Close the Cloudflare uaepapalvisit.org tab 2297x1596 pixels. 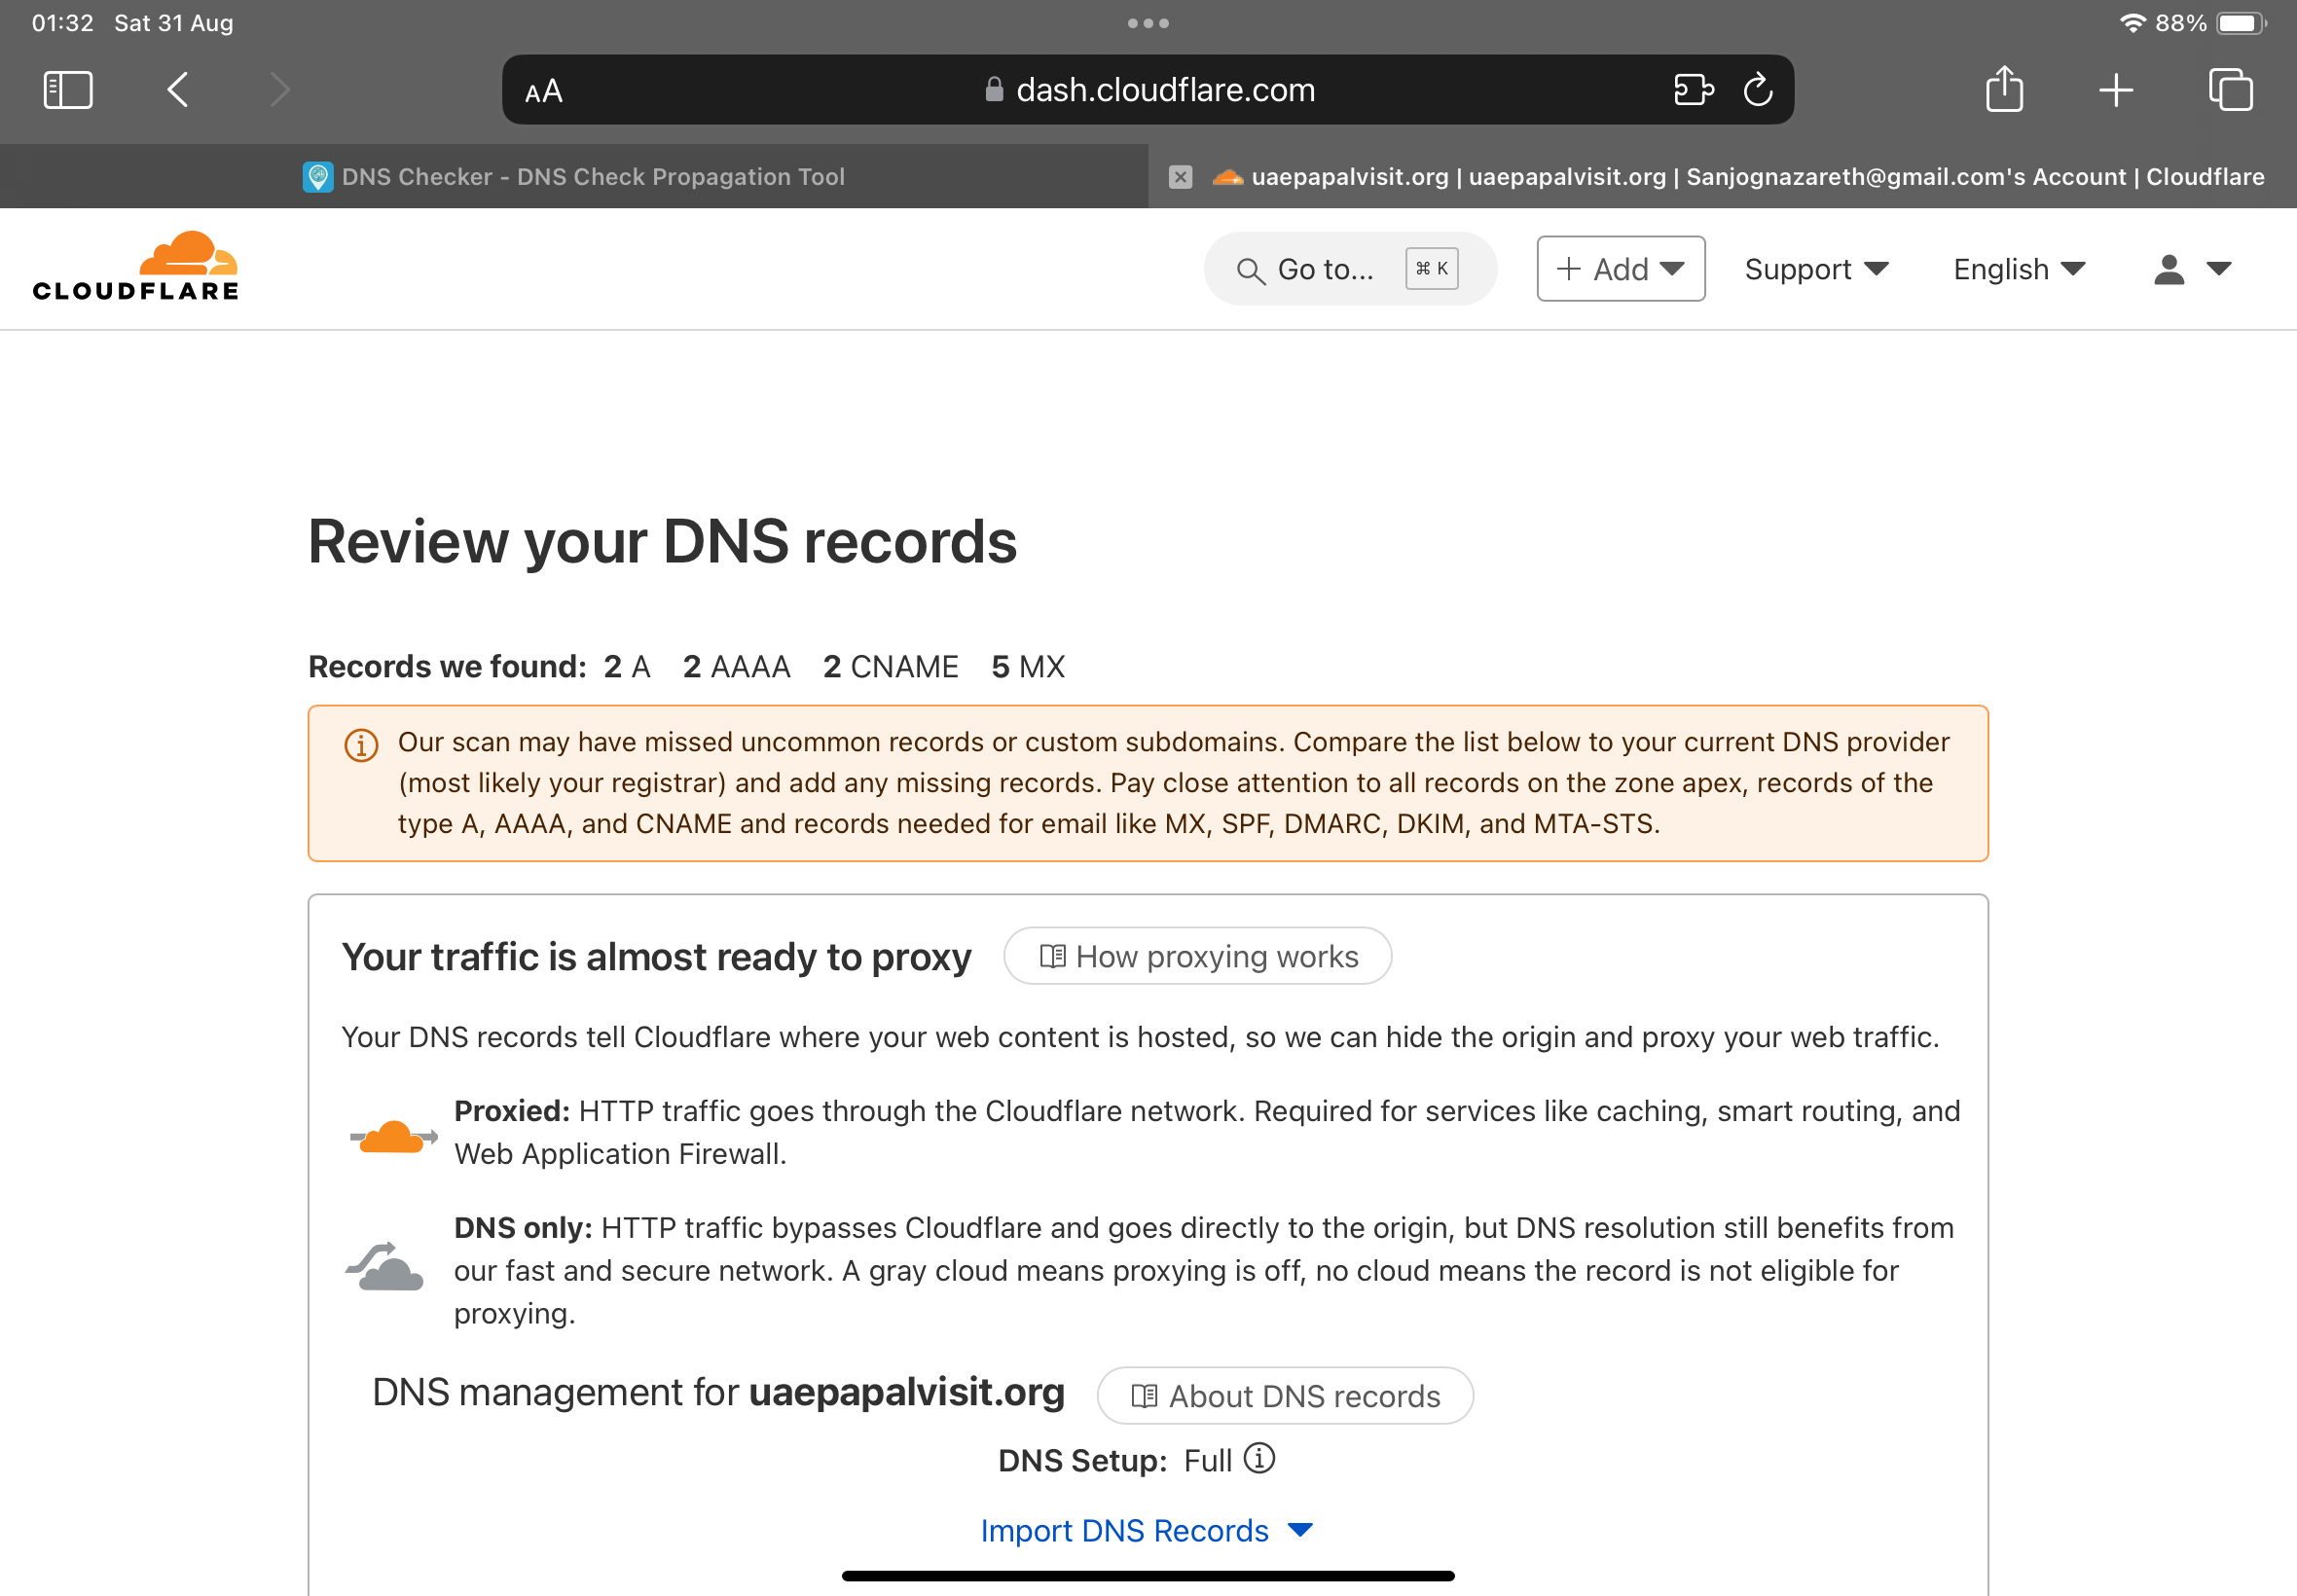coord(1180,177)
